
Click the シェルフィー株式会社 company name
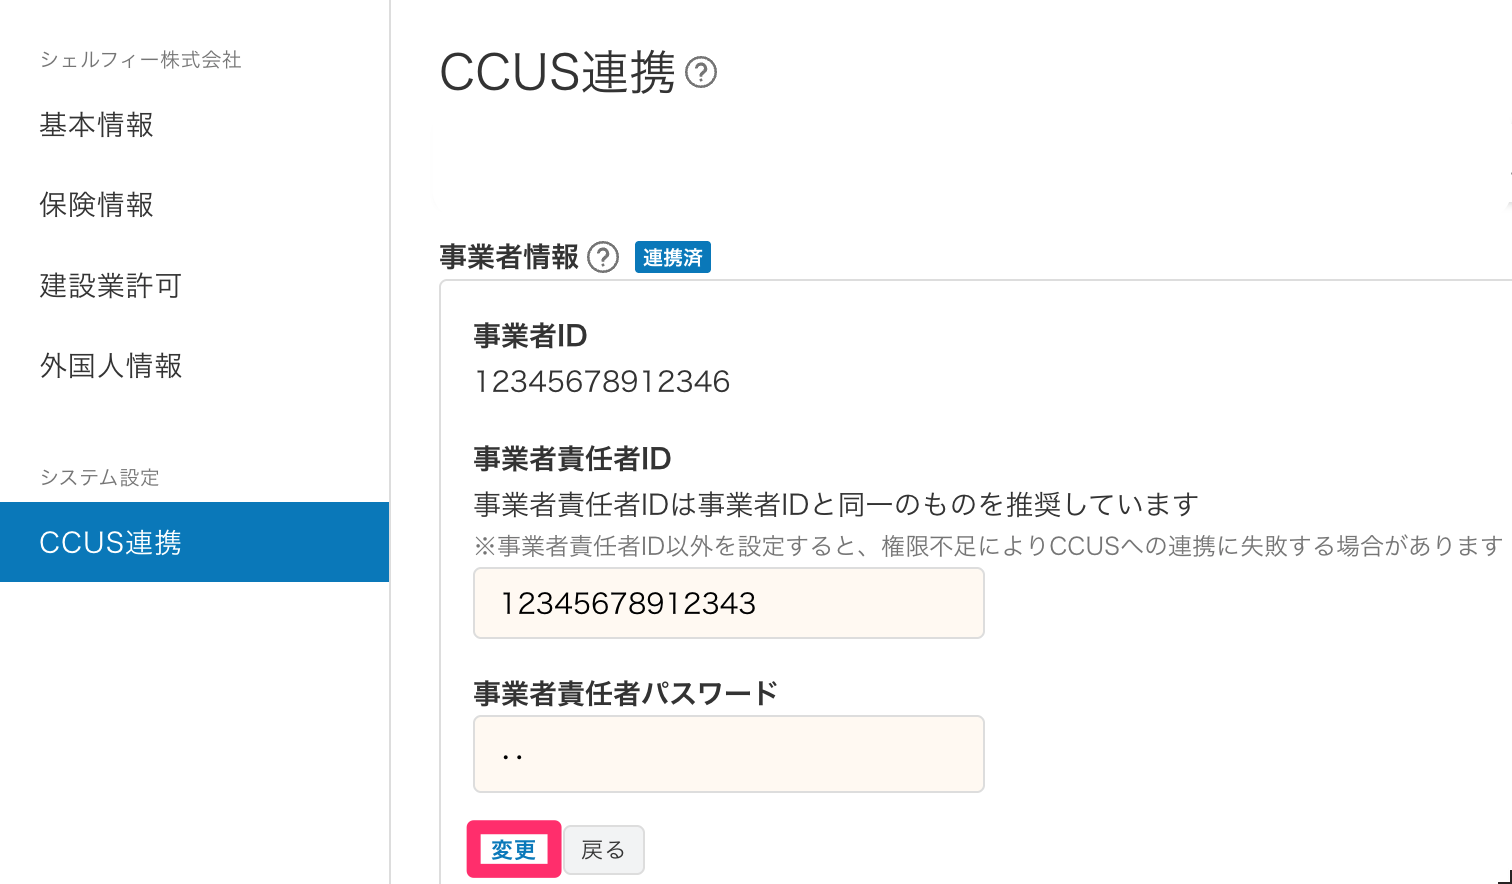tap(141, 60)
